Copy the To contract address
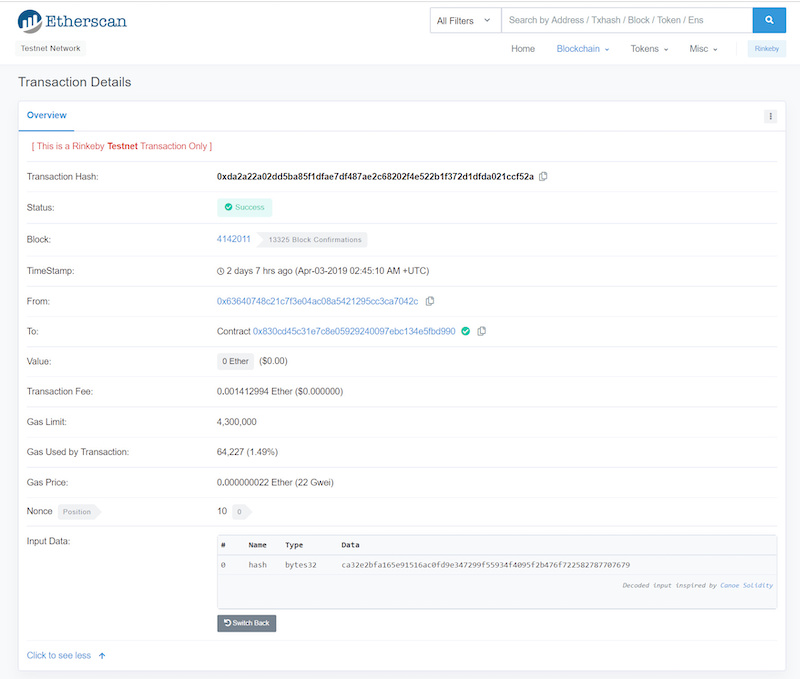The image size is (800, 679). pos(482,331)
